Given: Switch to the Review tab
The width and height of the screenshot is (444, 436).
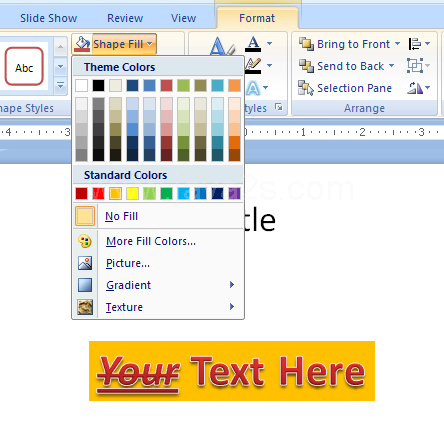Looking at the screenshot, I should (x=125, y=18).
